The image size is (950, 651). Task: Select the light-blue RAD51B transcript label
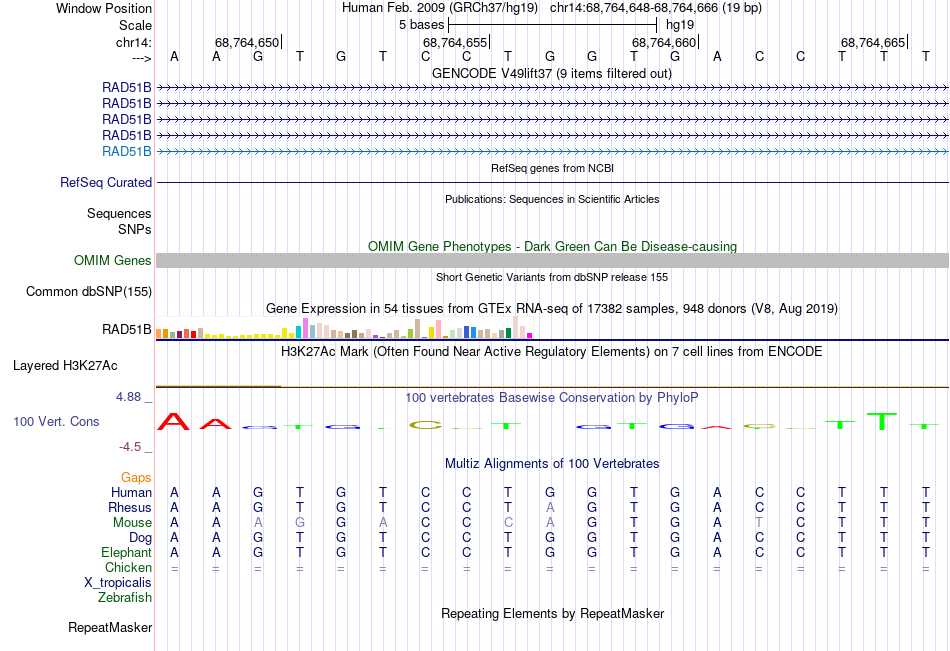click(127, 152)
